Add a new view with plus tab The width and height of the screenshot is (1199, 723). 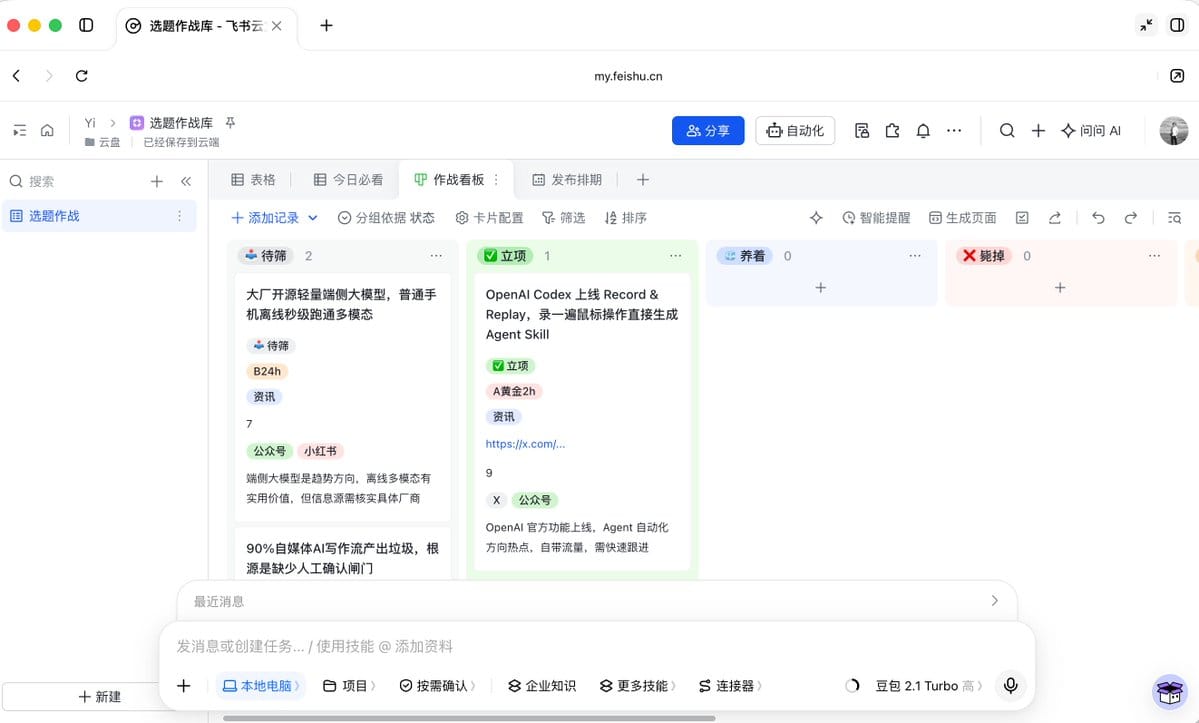click(x=642, y=180)
